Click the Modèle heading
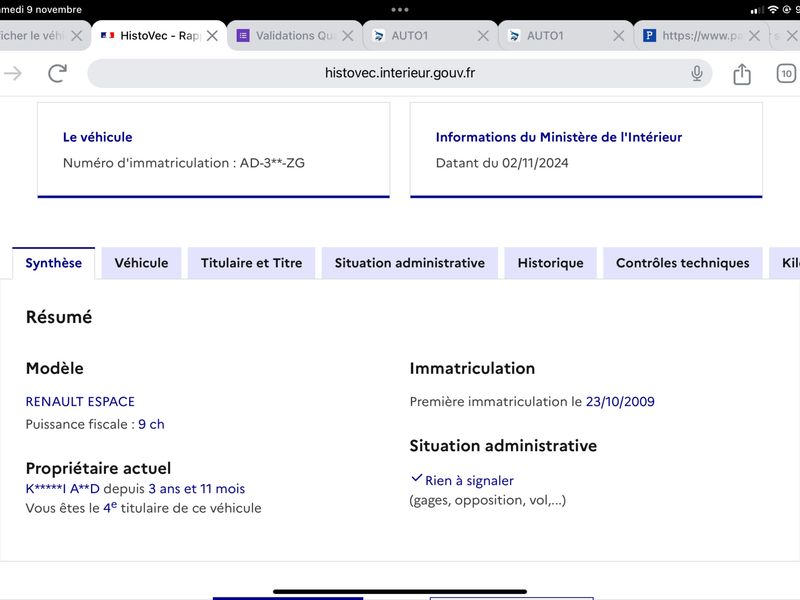The height and width of the screenshot is (600, 800). click(x=55, y=368)
